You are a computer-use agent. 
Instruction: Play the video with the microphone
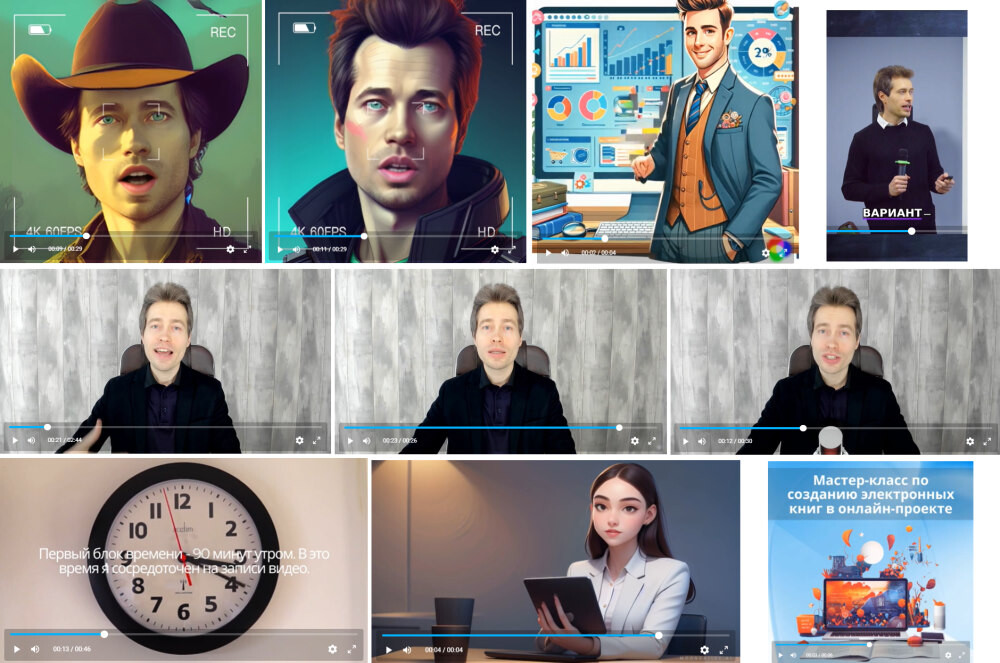(686, 441)
